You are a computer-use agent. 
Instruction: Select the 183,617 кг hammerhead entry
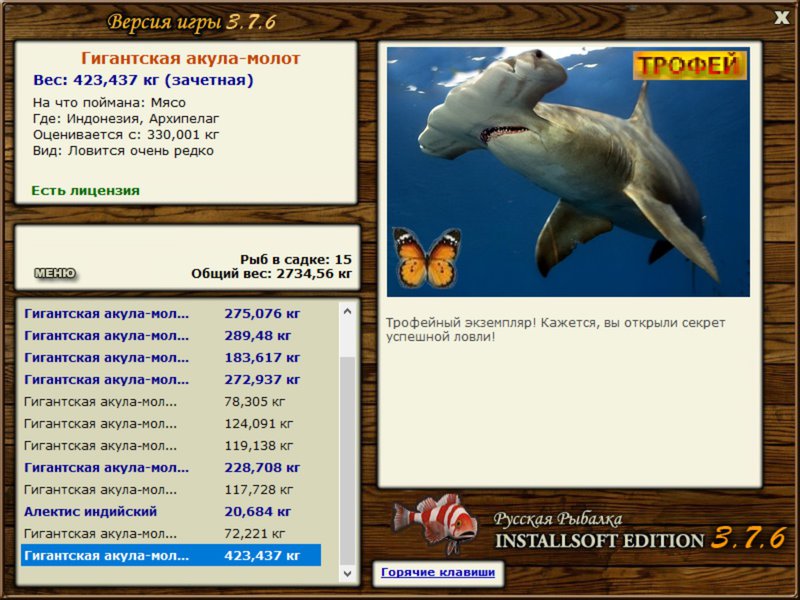171,358
